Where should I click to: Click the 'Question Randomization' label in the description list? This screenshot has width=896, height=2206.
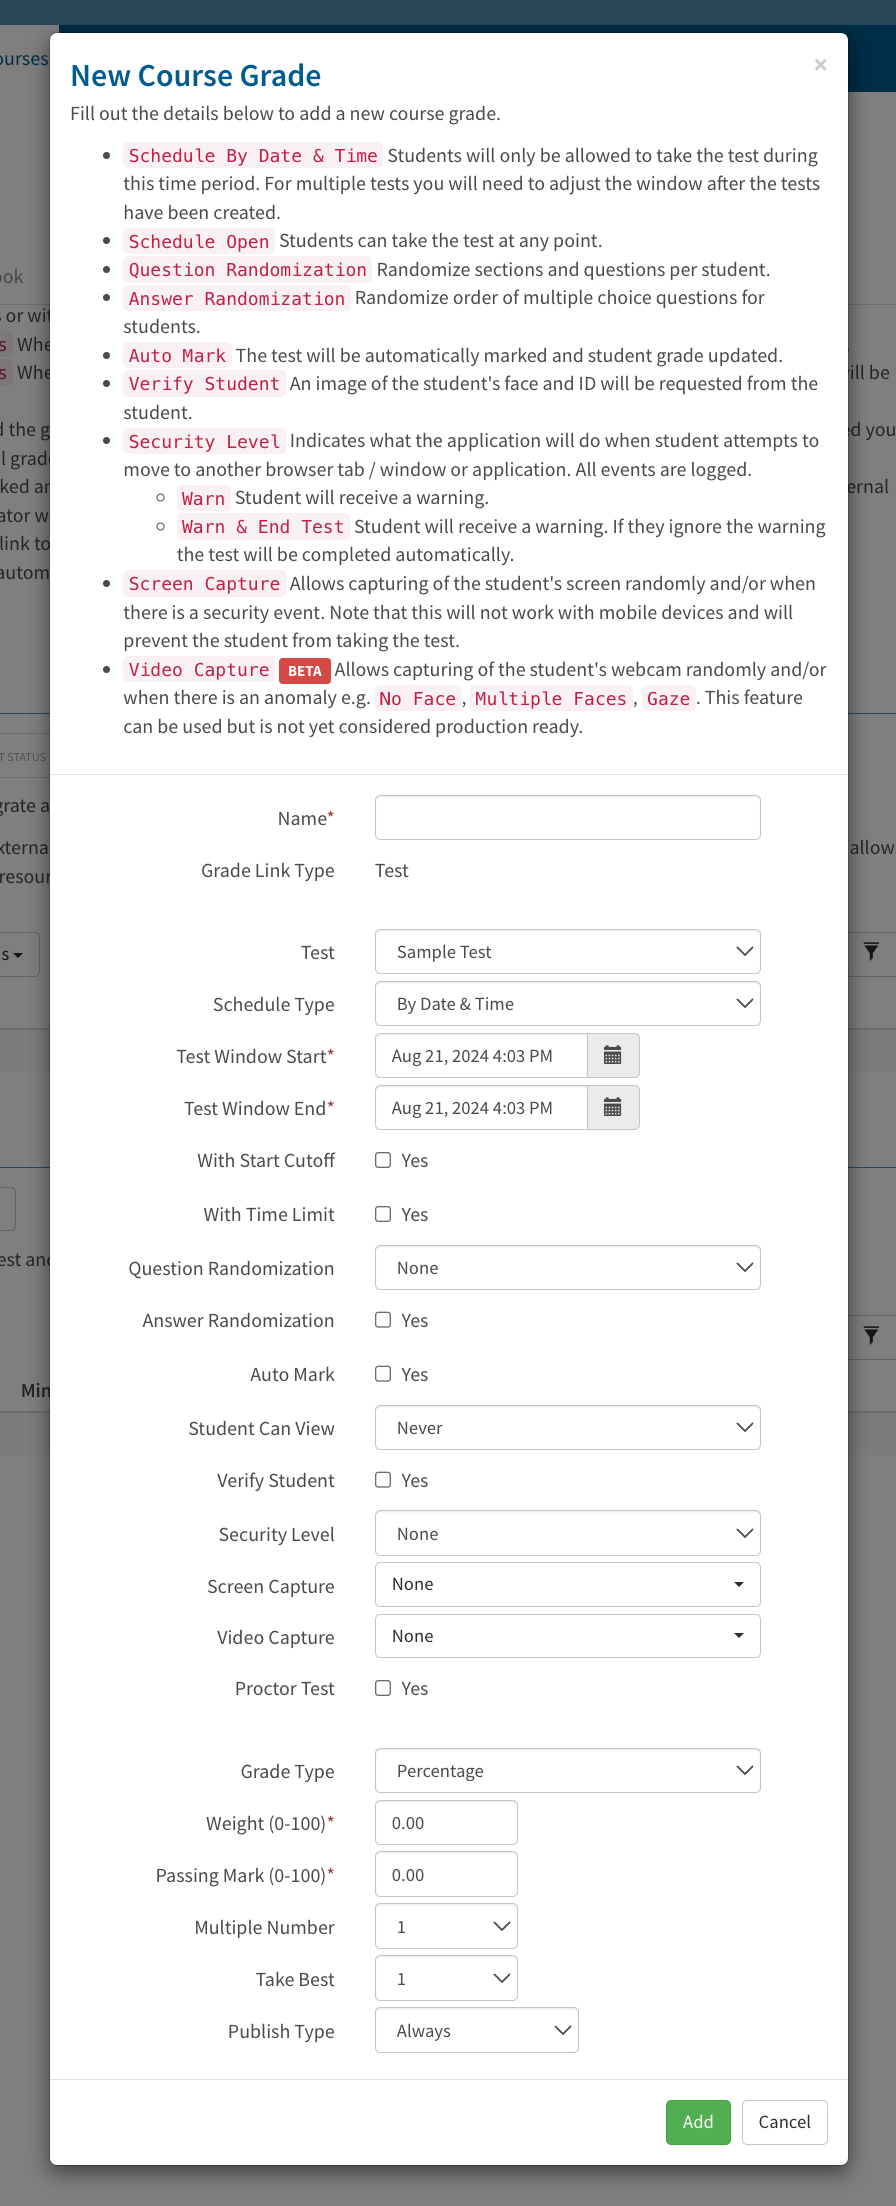(x=248, y=270)
